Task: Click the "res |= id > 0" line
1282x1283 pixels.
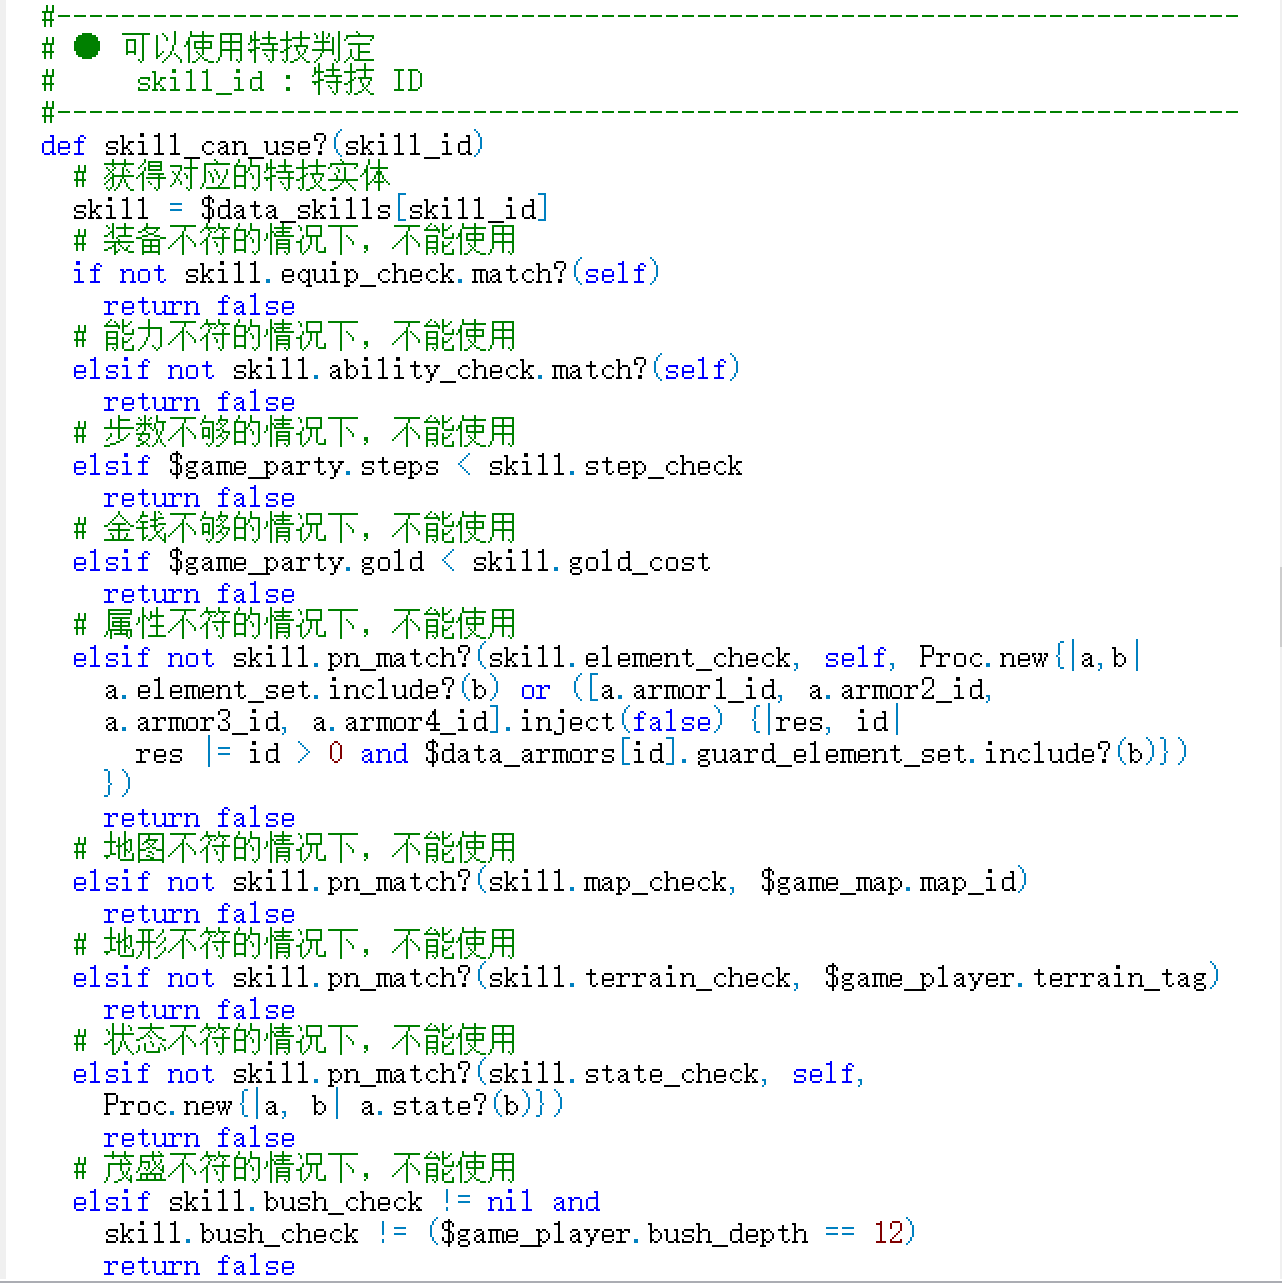Action: point(661,753)
